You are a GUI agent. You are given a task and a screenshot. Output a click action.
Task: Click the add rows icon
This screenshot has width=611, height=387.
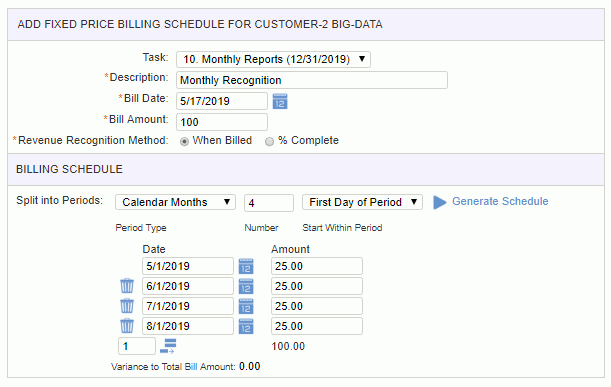coord(168,346)
